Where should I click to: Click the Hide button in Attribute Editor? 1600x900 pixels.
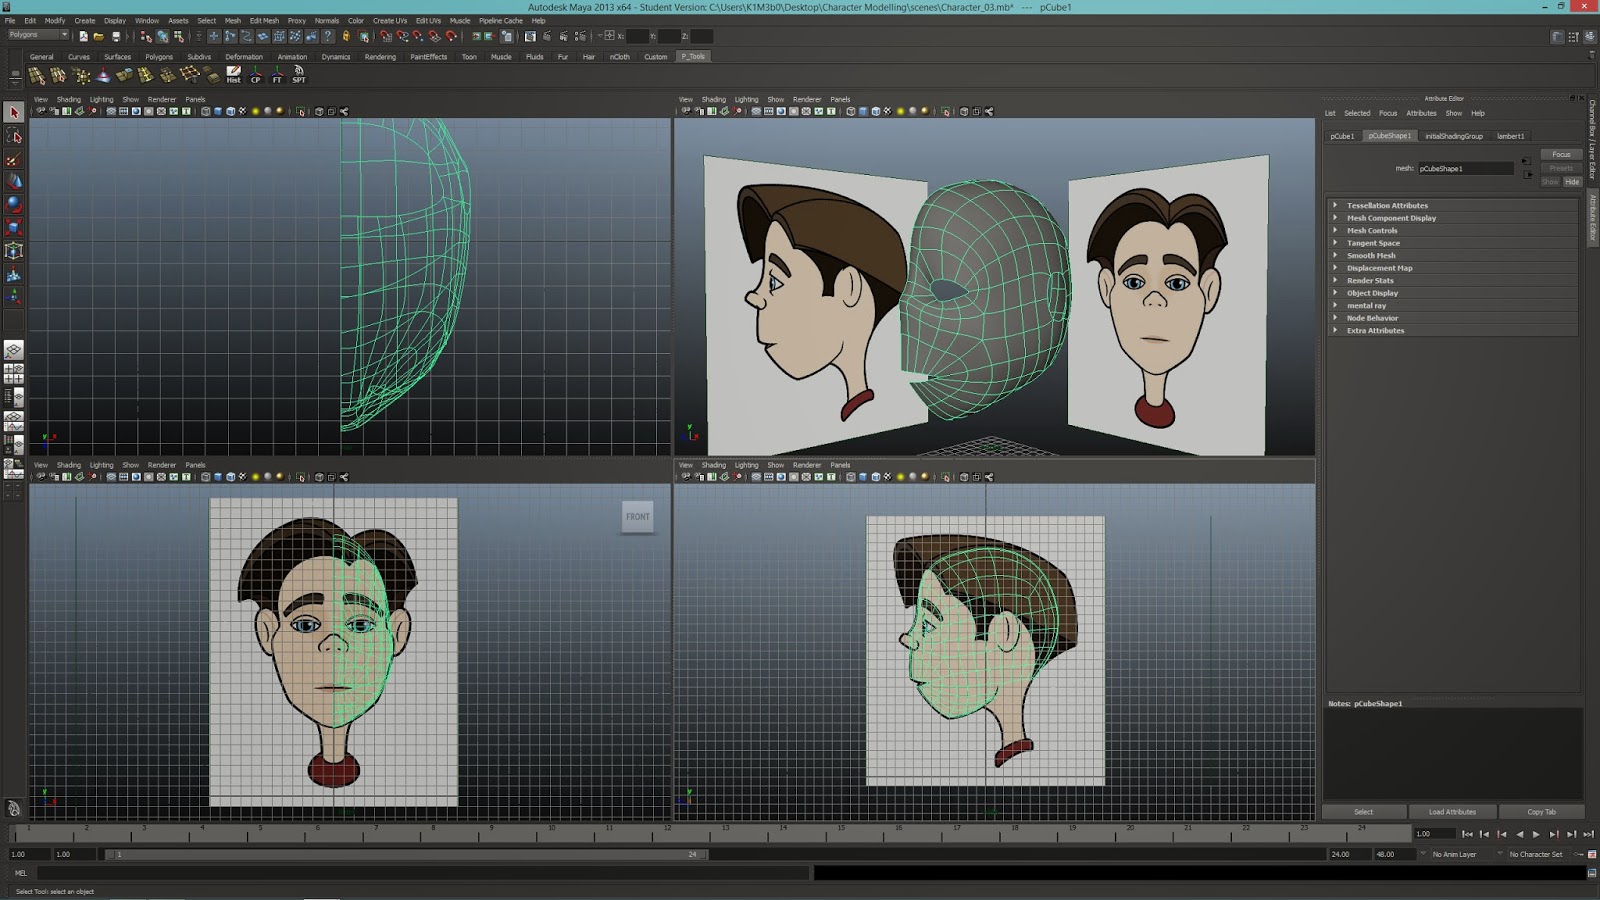(1572, 182)
